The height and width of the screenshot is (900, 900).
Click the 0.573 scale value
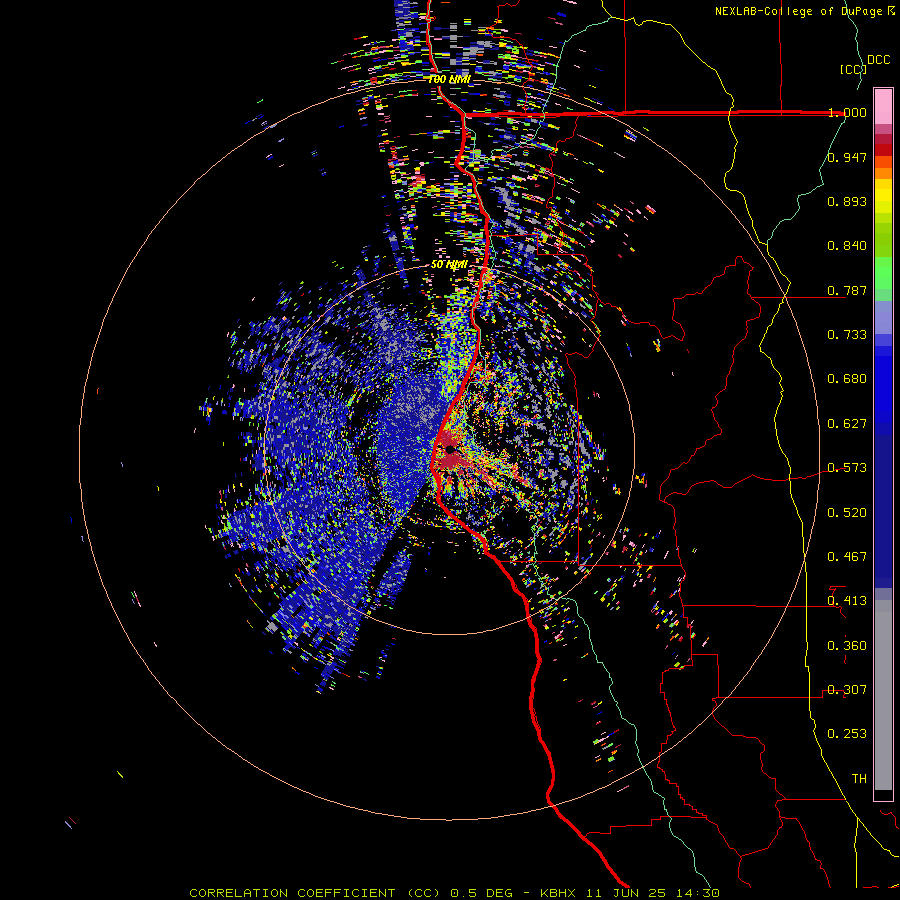point(847,468)
